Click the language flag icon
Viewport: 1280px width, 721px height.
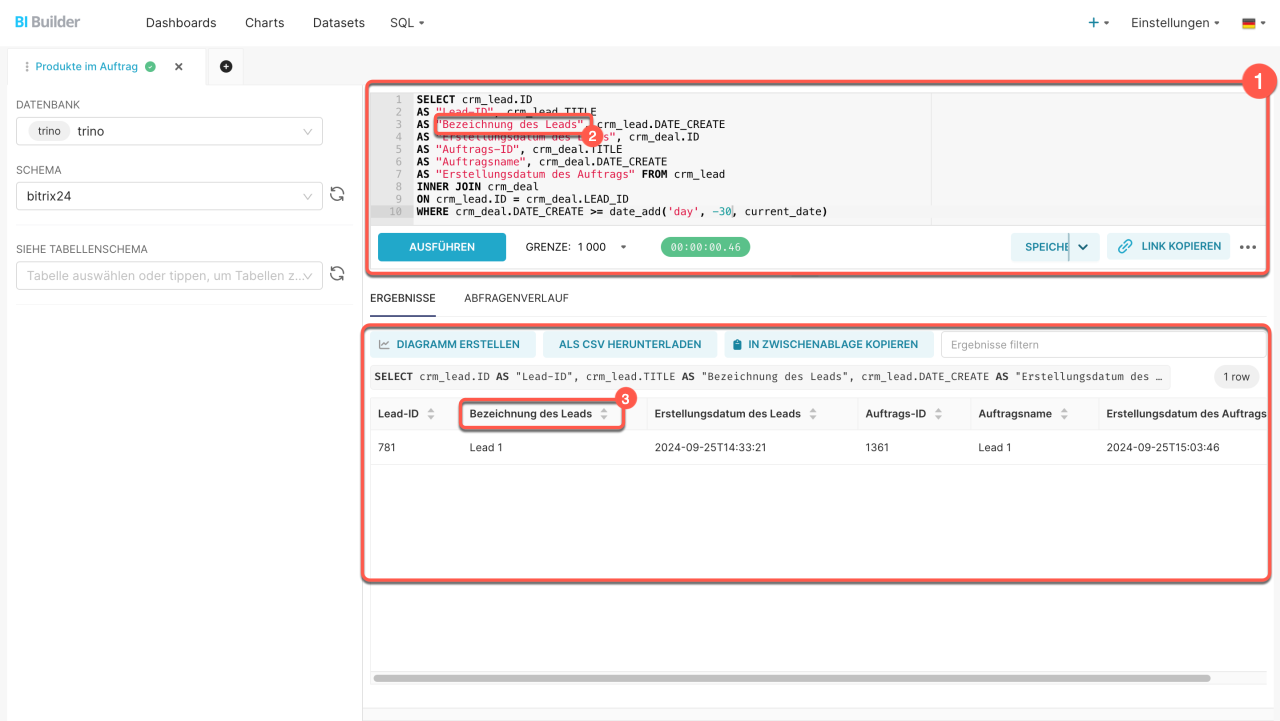[1253, 23]
